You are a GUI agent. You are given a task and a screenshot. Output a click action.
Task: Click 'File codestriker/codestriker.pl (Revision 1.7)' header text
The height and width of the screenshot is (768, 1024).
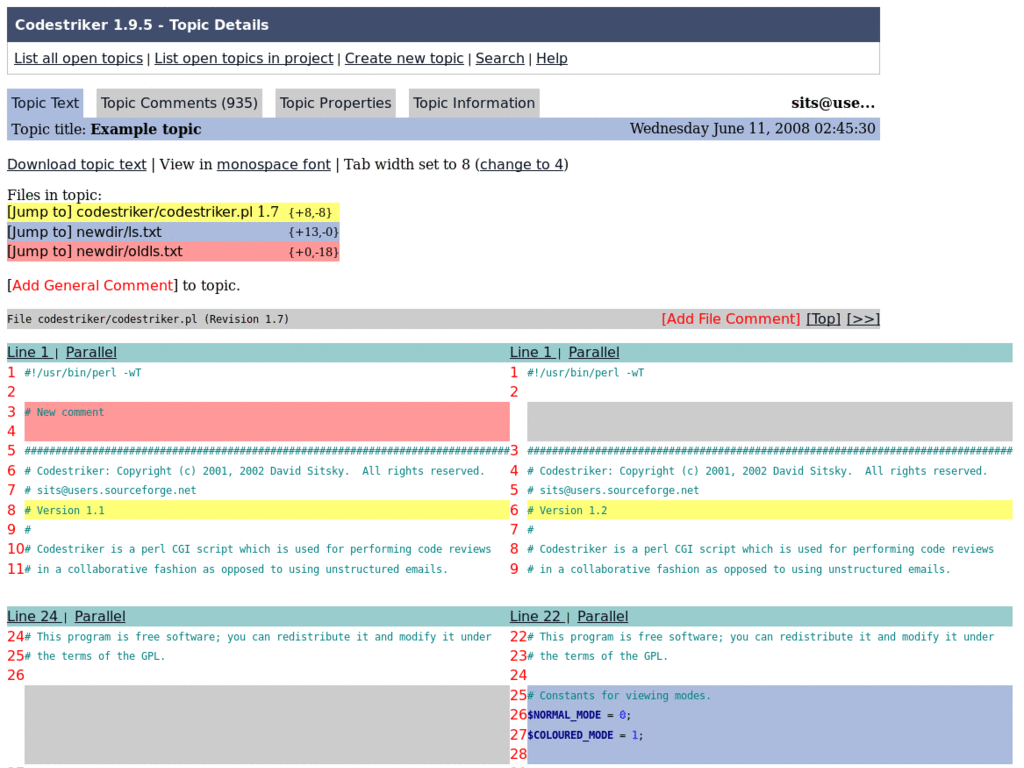pyautogui.click(x=148, y=319)
